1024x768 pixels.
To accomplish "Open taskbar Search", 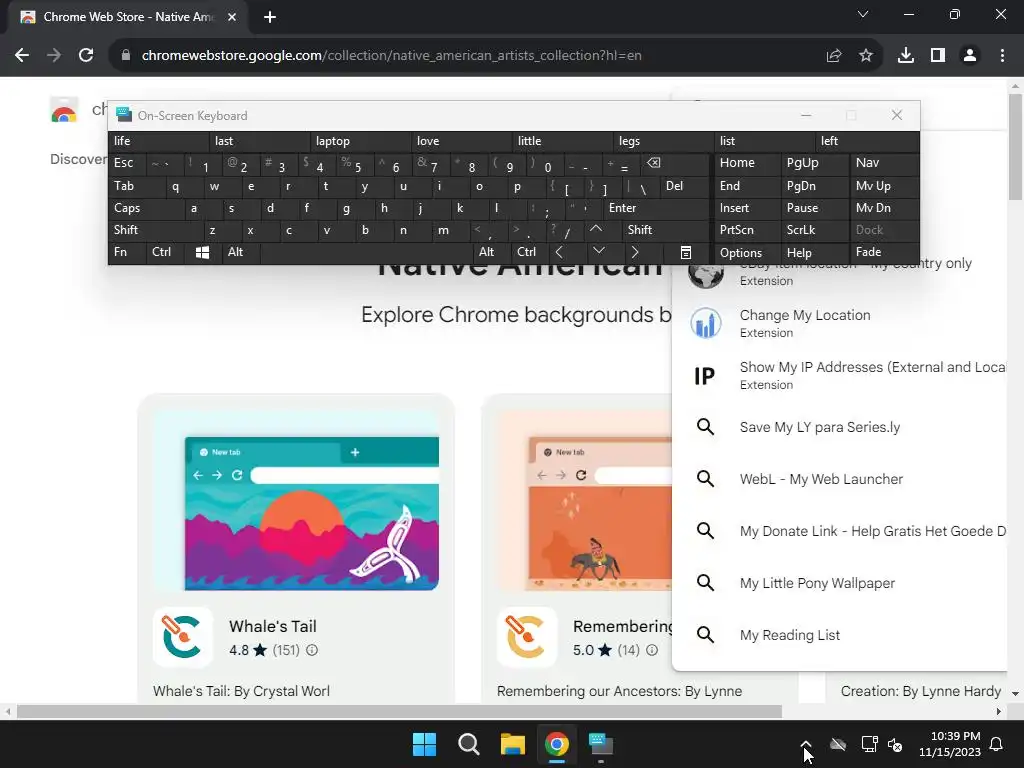I will pos(469,744).
